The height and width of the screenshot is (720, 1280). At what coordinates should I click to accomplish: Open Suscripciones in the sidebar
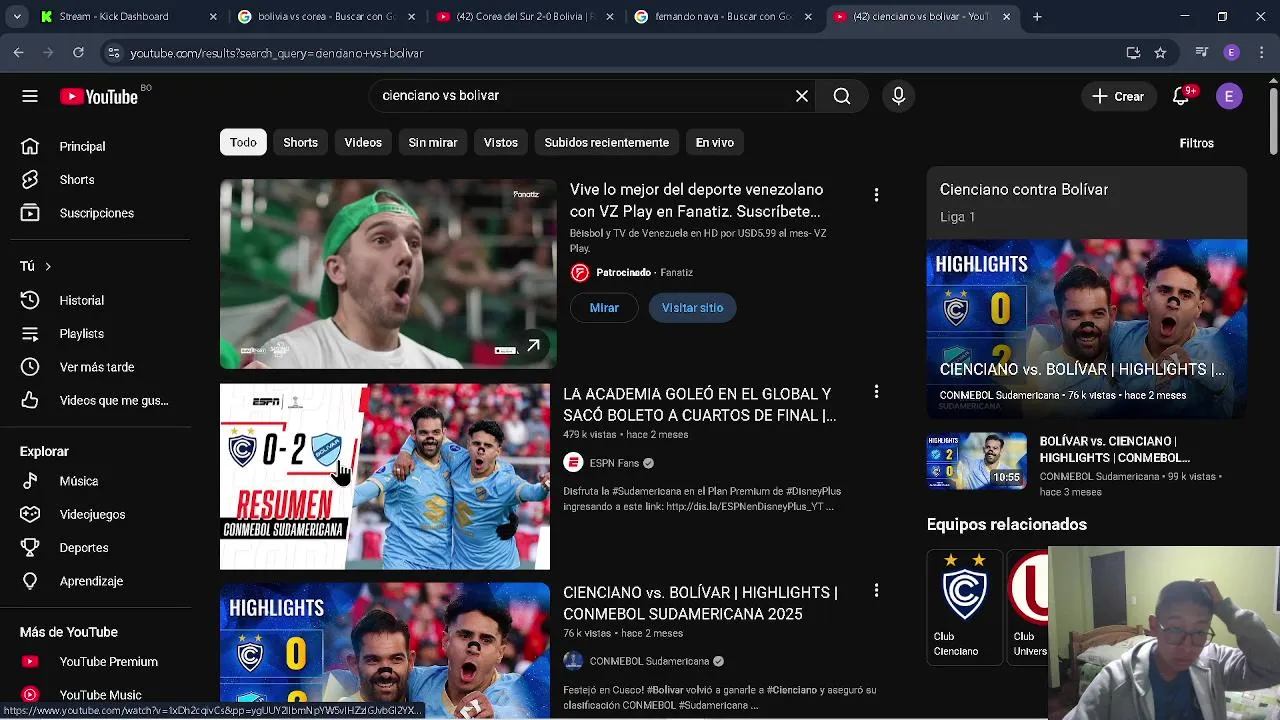94,213
